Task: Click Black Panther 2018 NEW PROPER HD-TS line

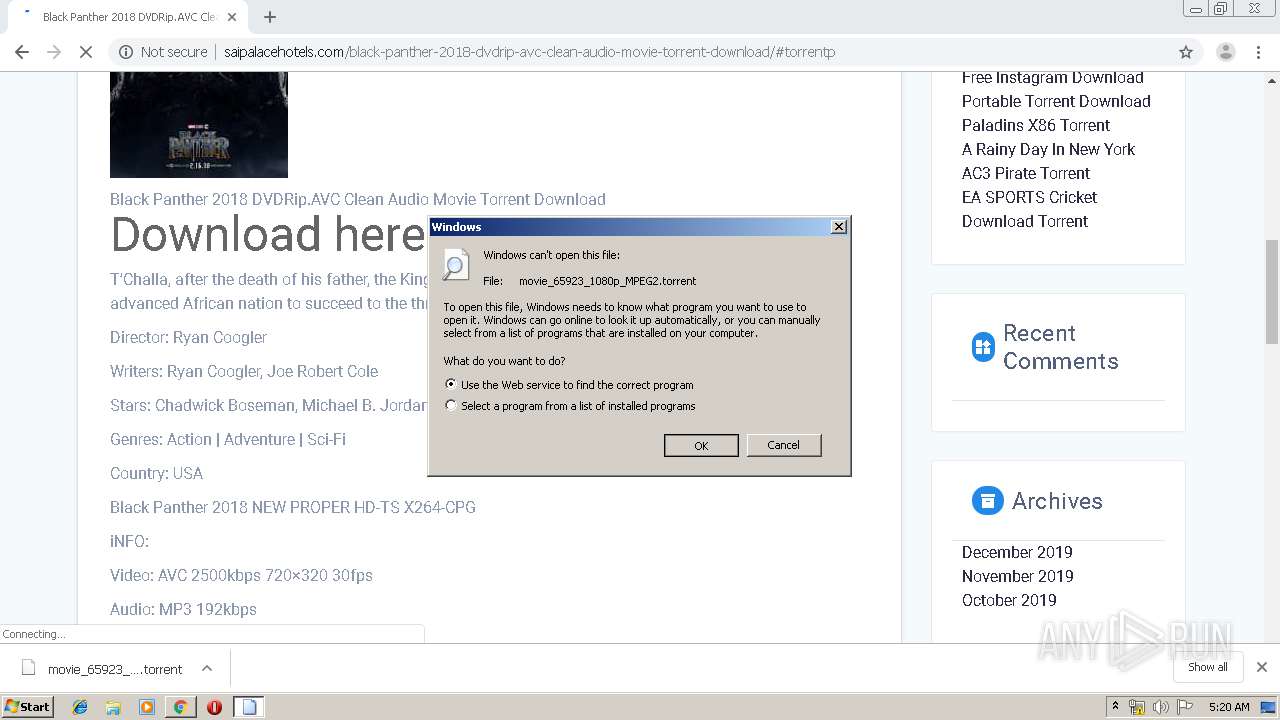Action: (x=293, y=507)
